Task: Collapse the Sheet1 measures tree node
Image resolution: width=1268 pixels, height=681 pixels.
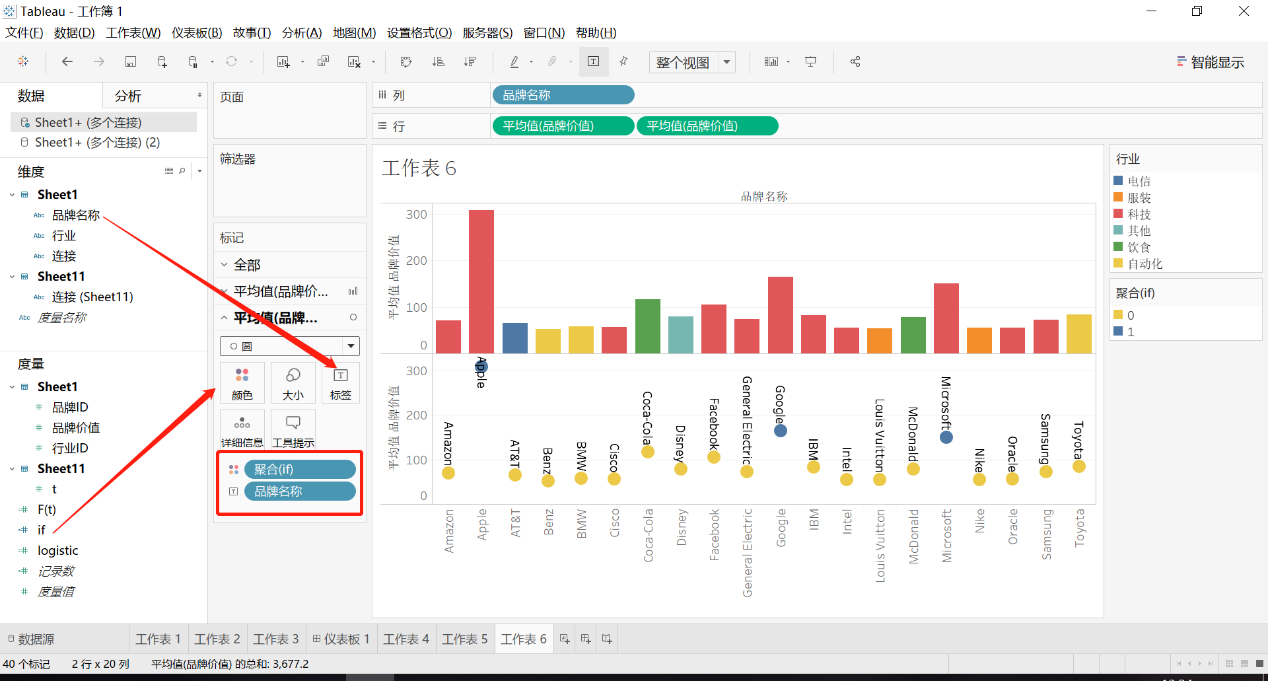Action: [12, 387]
